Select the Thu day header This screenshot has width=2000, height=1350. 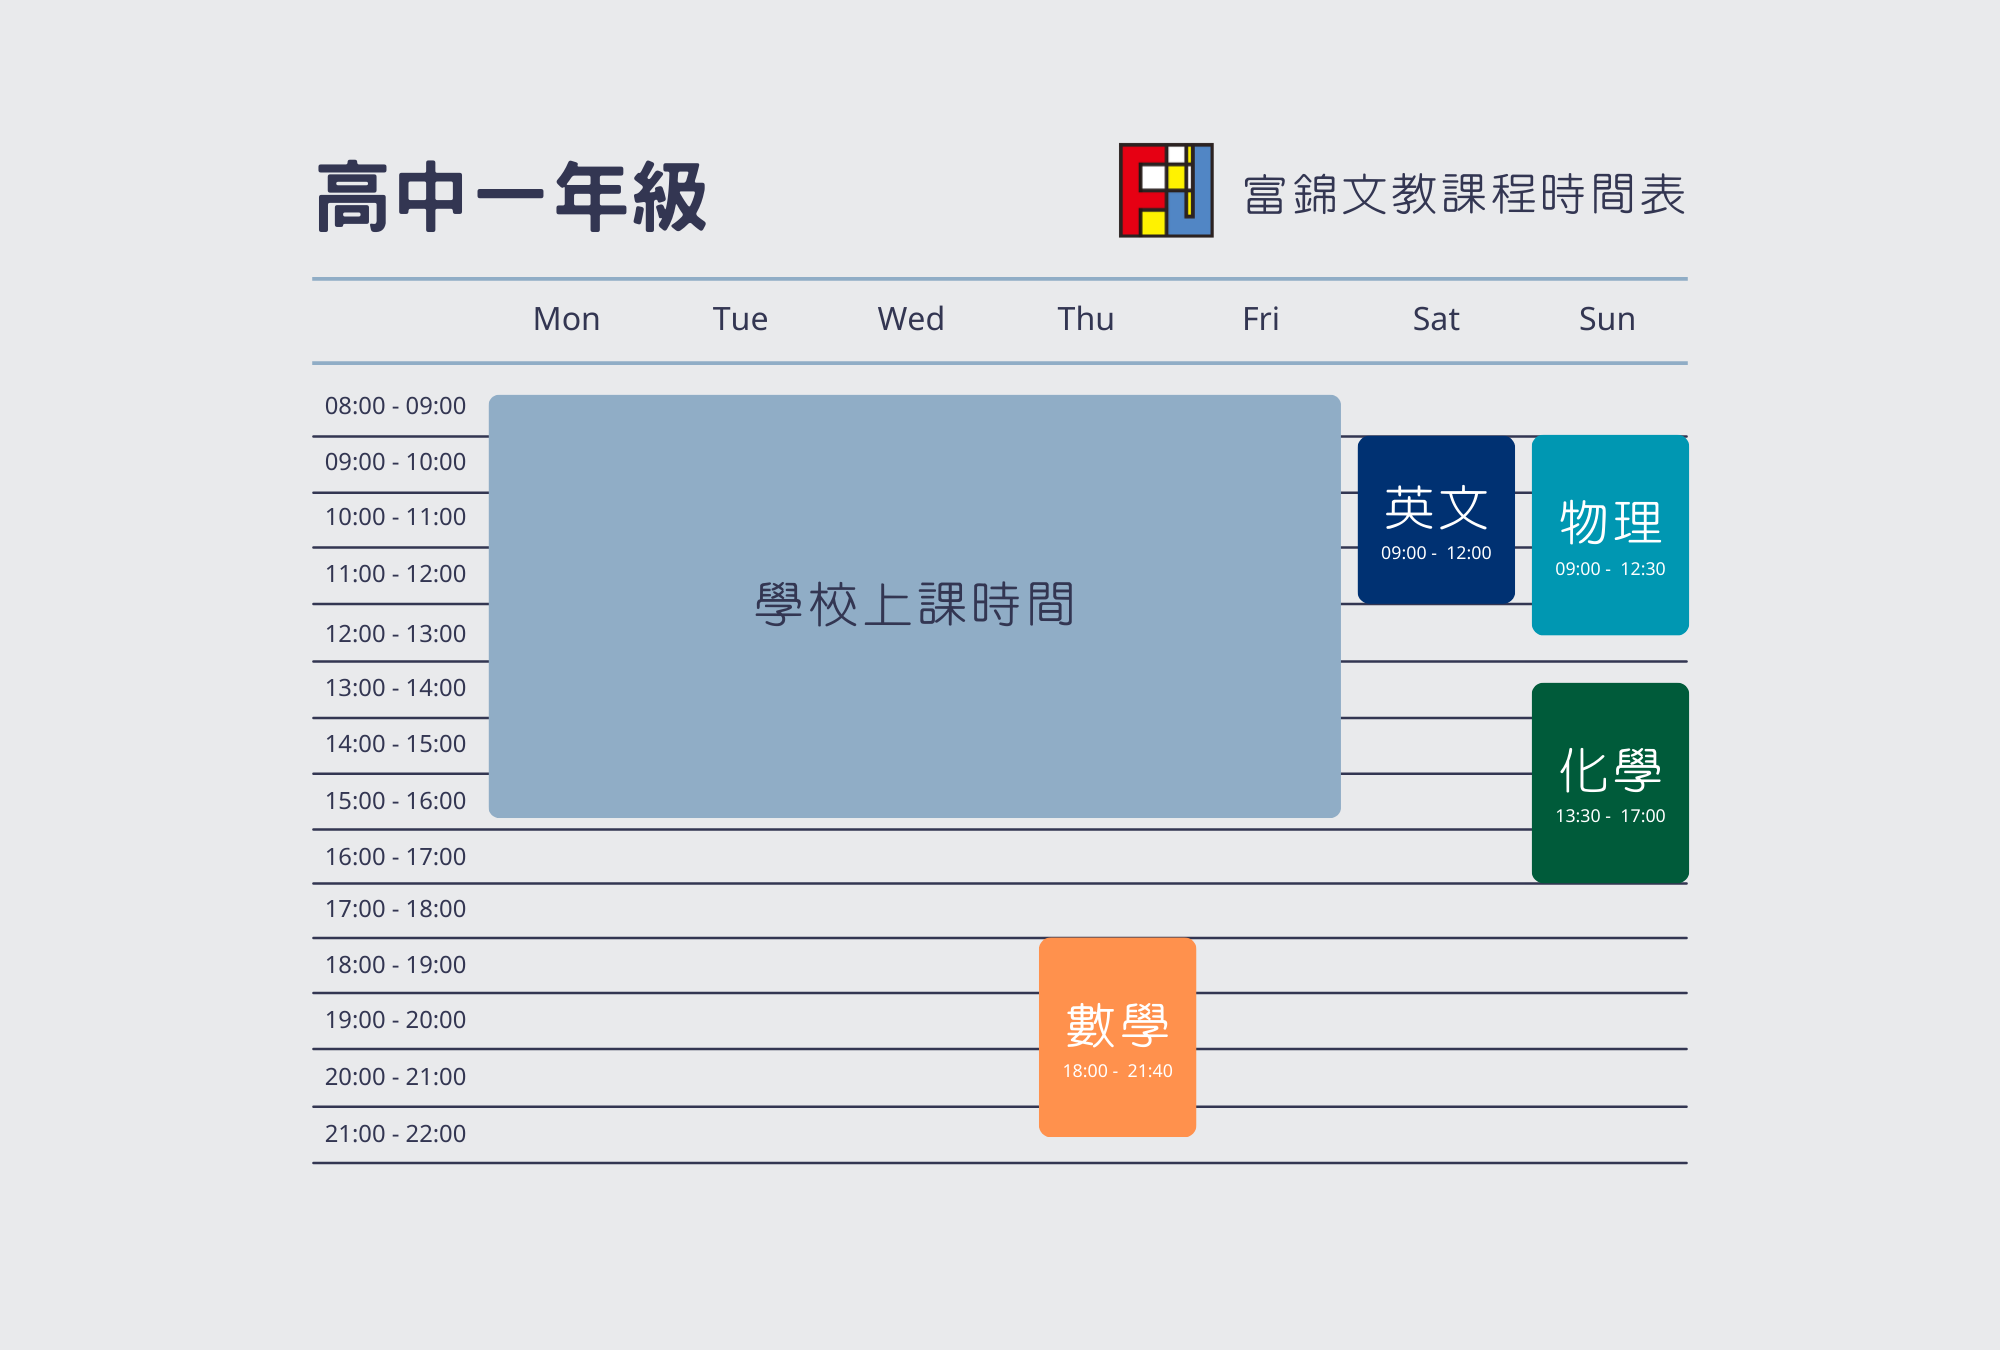[x=1085, y=319]
